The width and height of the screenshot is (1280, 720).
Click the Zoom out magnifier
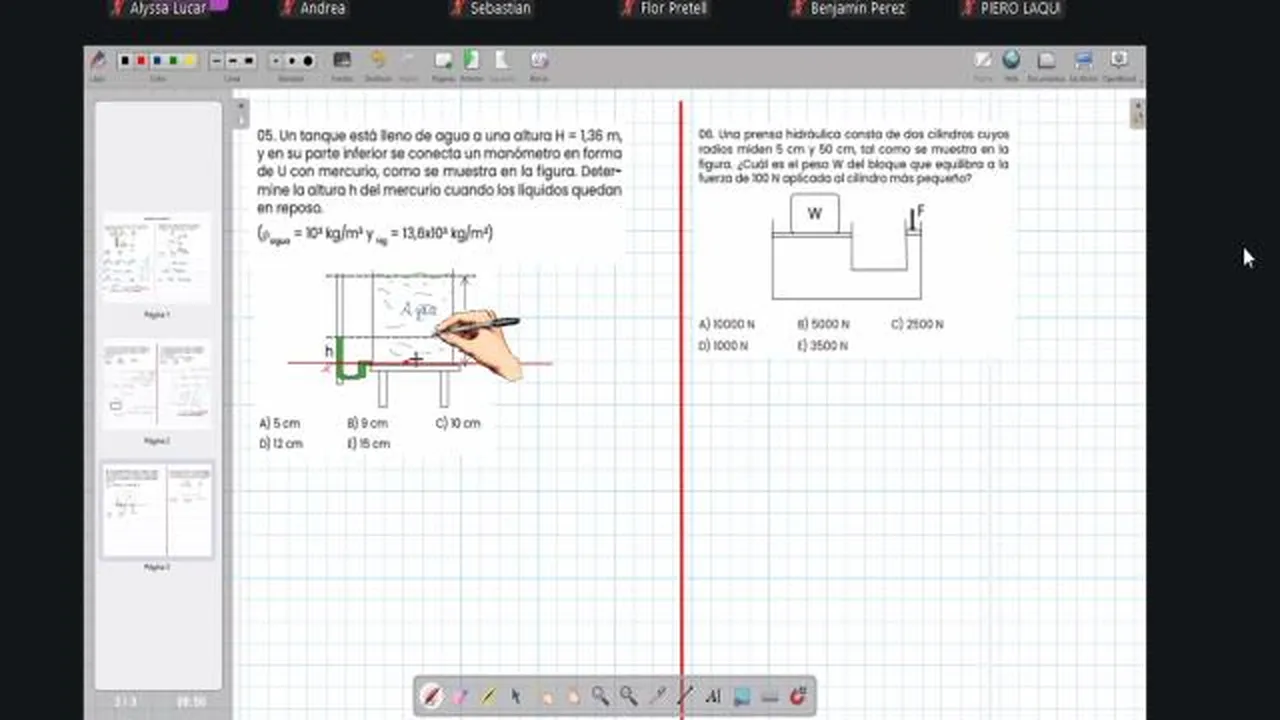[x=628, y=696]
